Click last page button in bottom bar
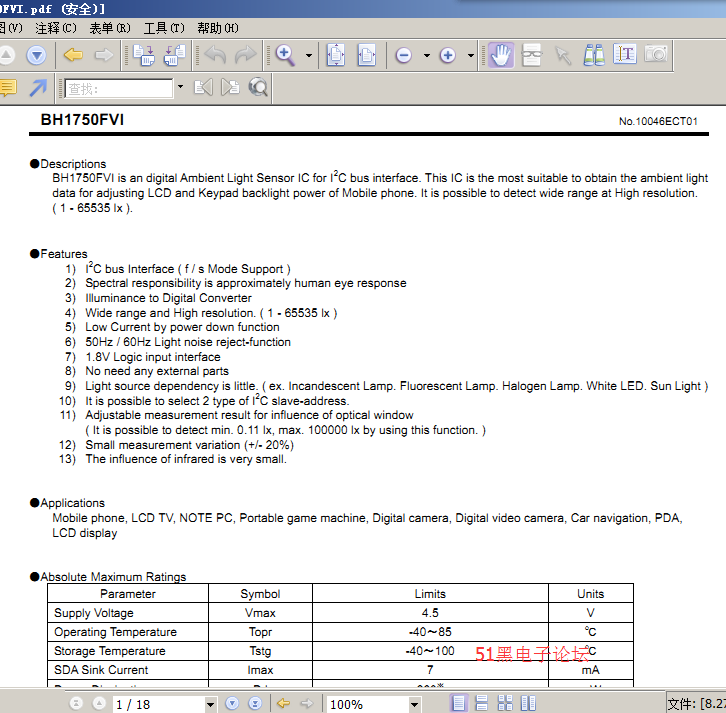Image resolution: width=726 pixels, height=713 pixels. tap(255, 703)
